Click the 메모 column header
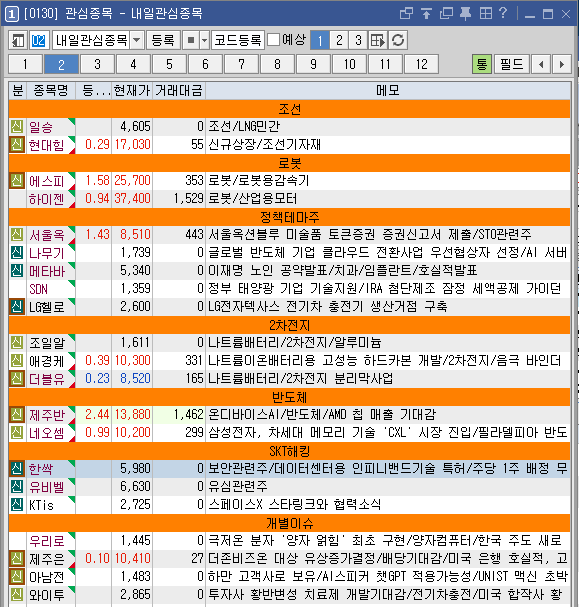Viewport: 579px width, 607px height. (x=388, y=91)
